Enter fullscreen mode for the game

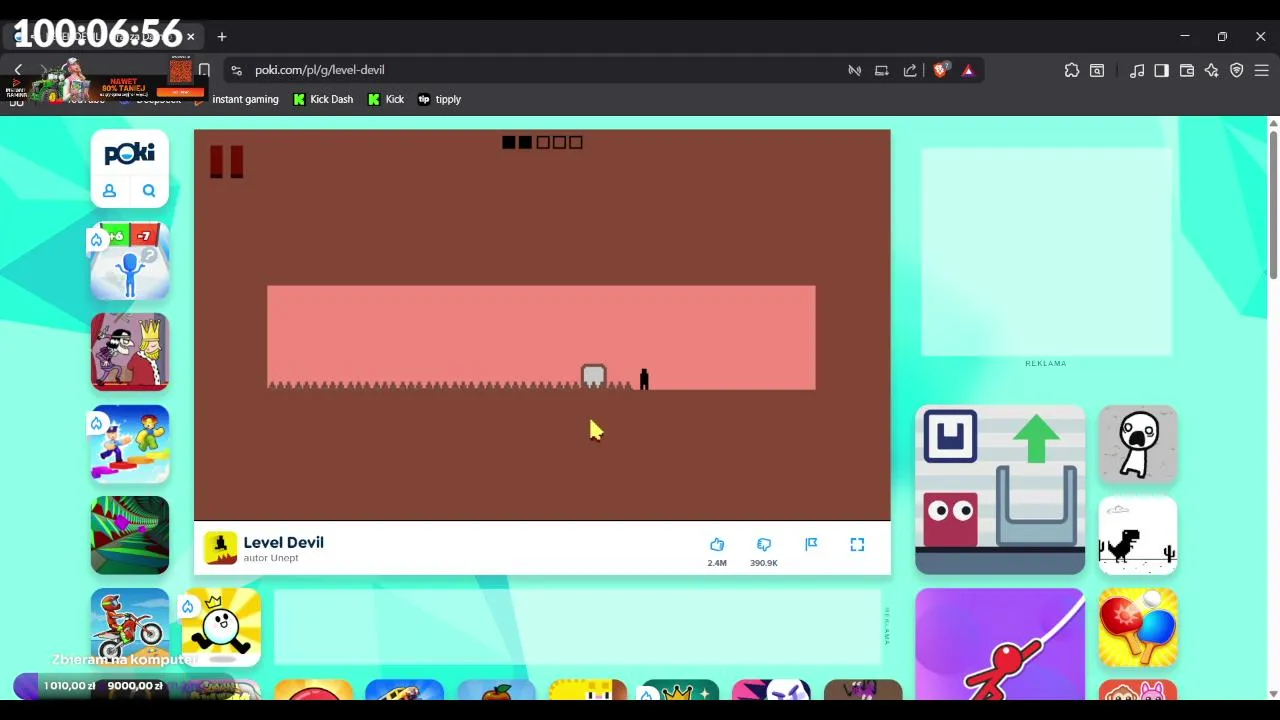coord(857,544)
